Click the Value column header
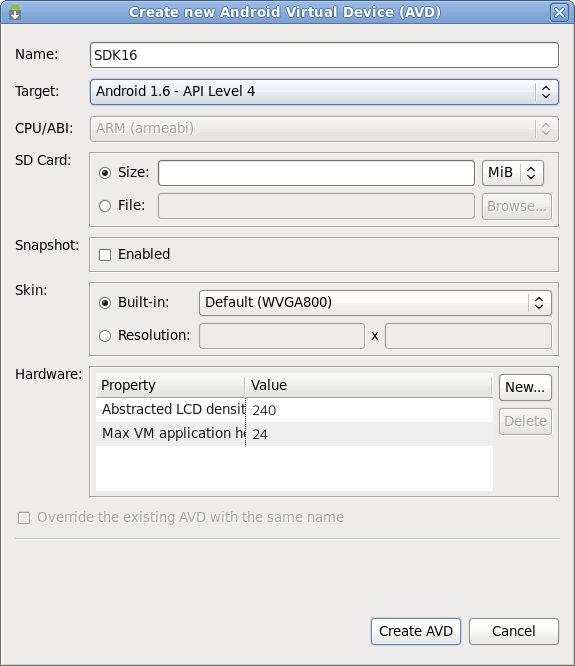The image size is (575, 666). (369, 385)
